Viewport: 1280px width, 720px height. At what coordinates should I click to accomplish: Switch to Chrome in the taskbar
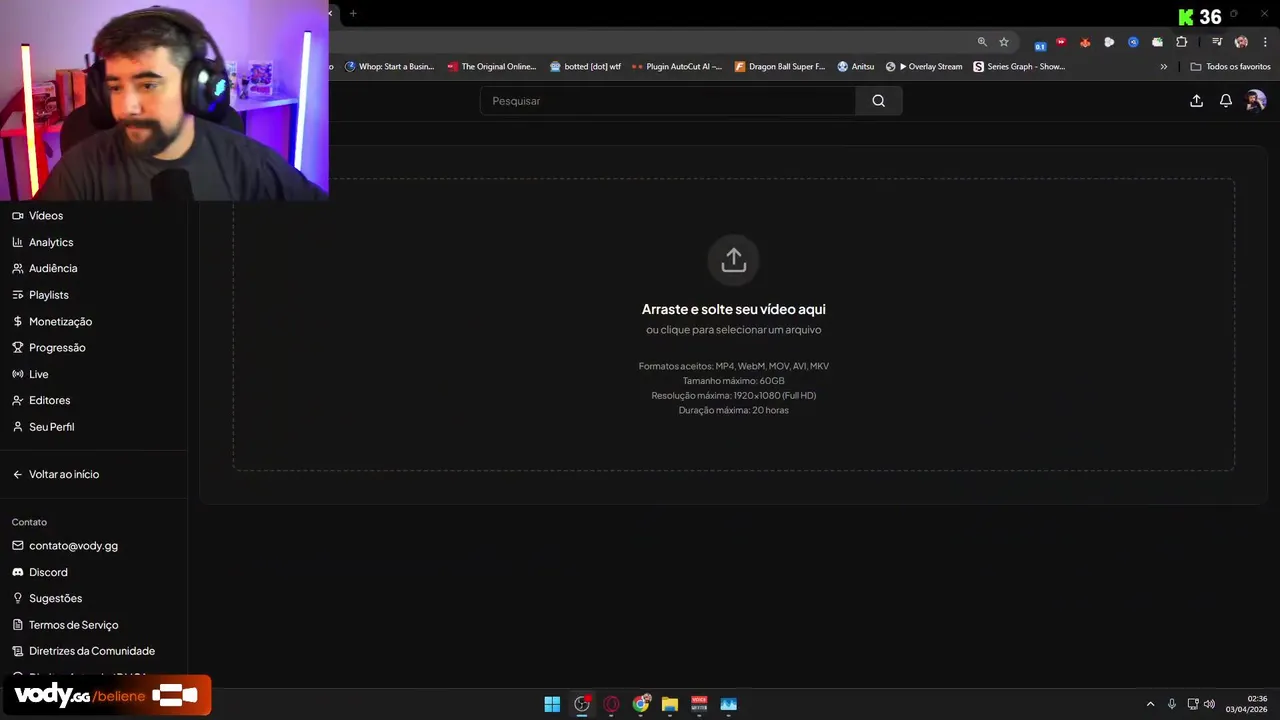coord(641,704)
